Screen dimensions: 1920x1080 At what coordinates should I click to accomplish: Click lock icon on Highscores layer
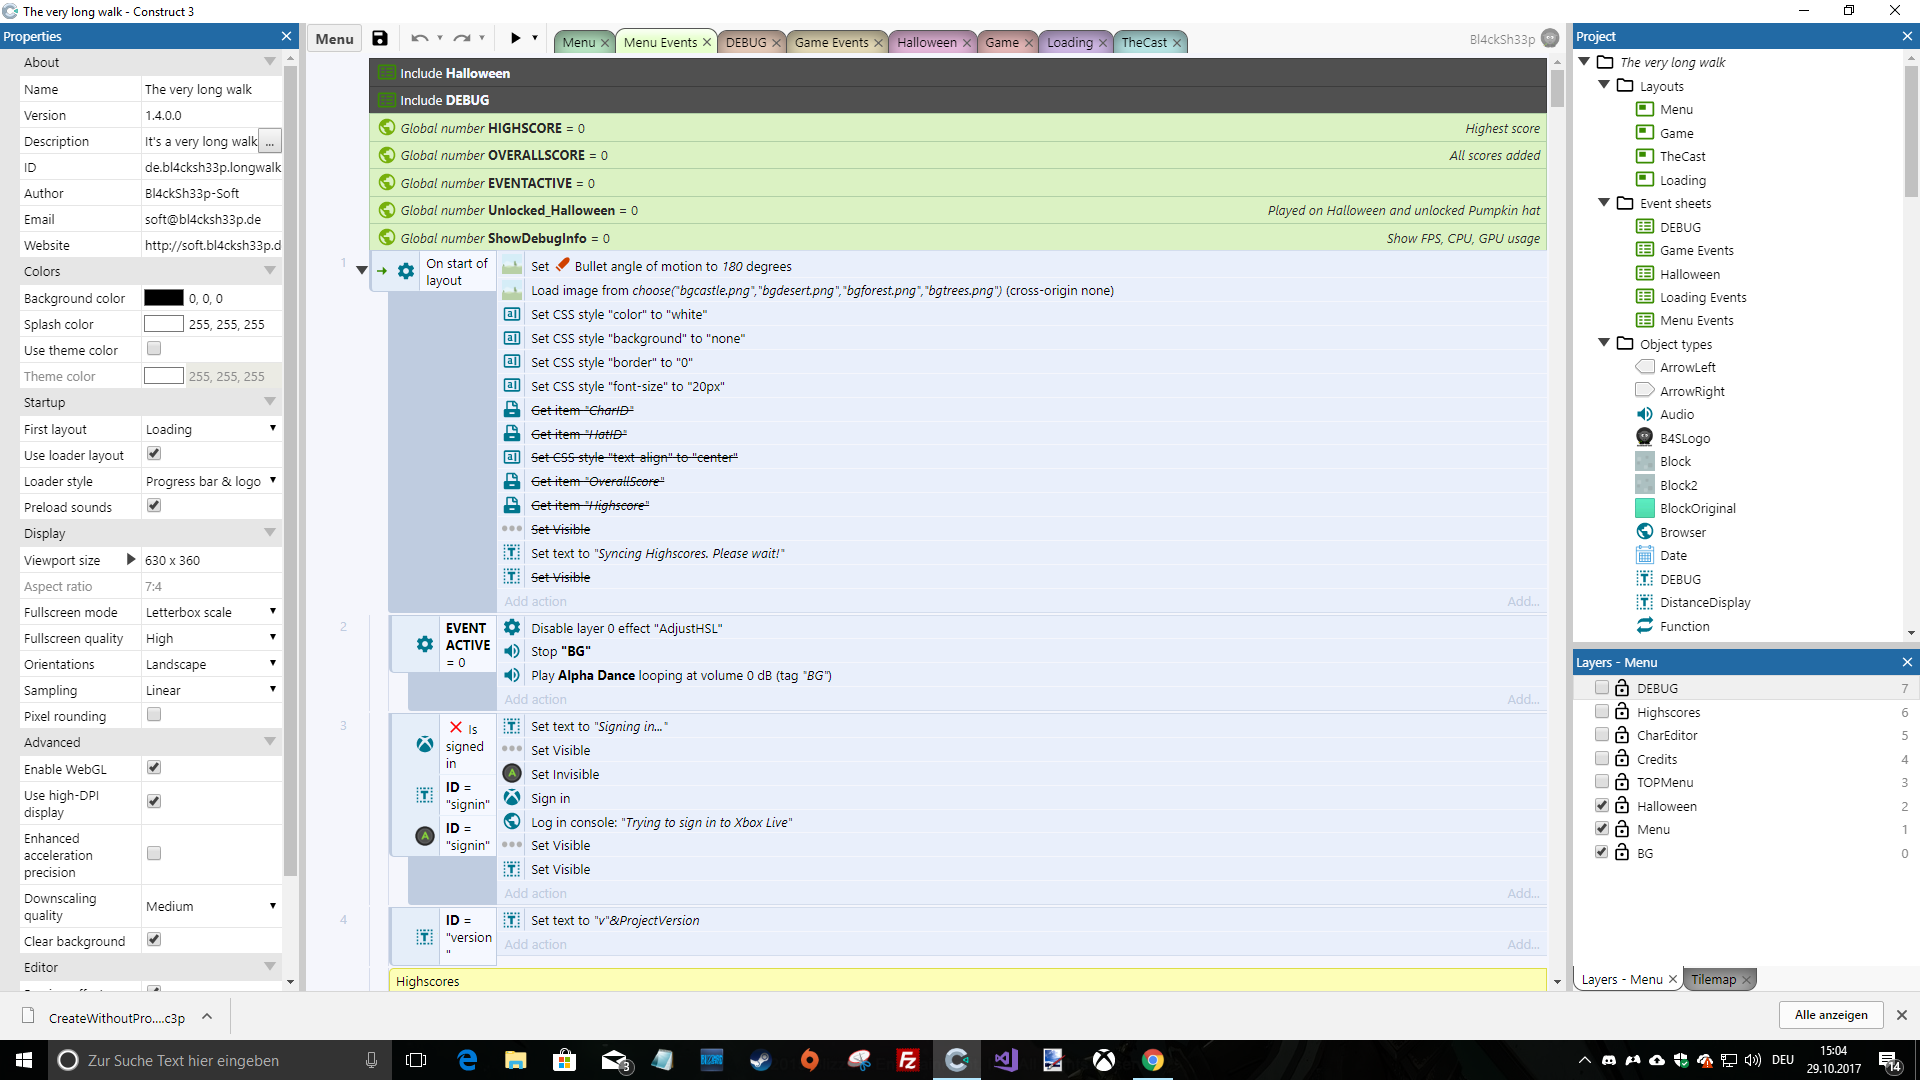click(x=1622, y=711)
